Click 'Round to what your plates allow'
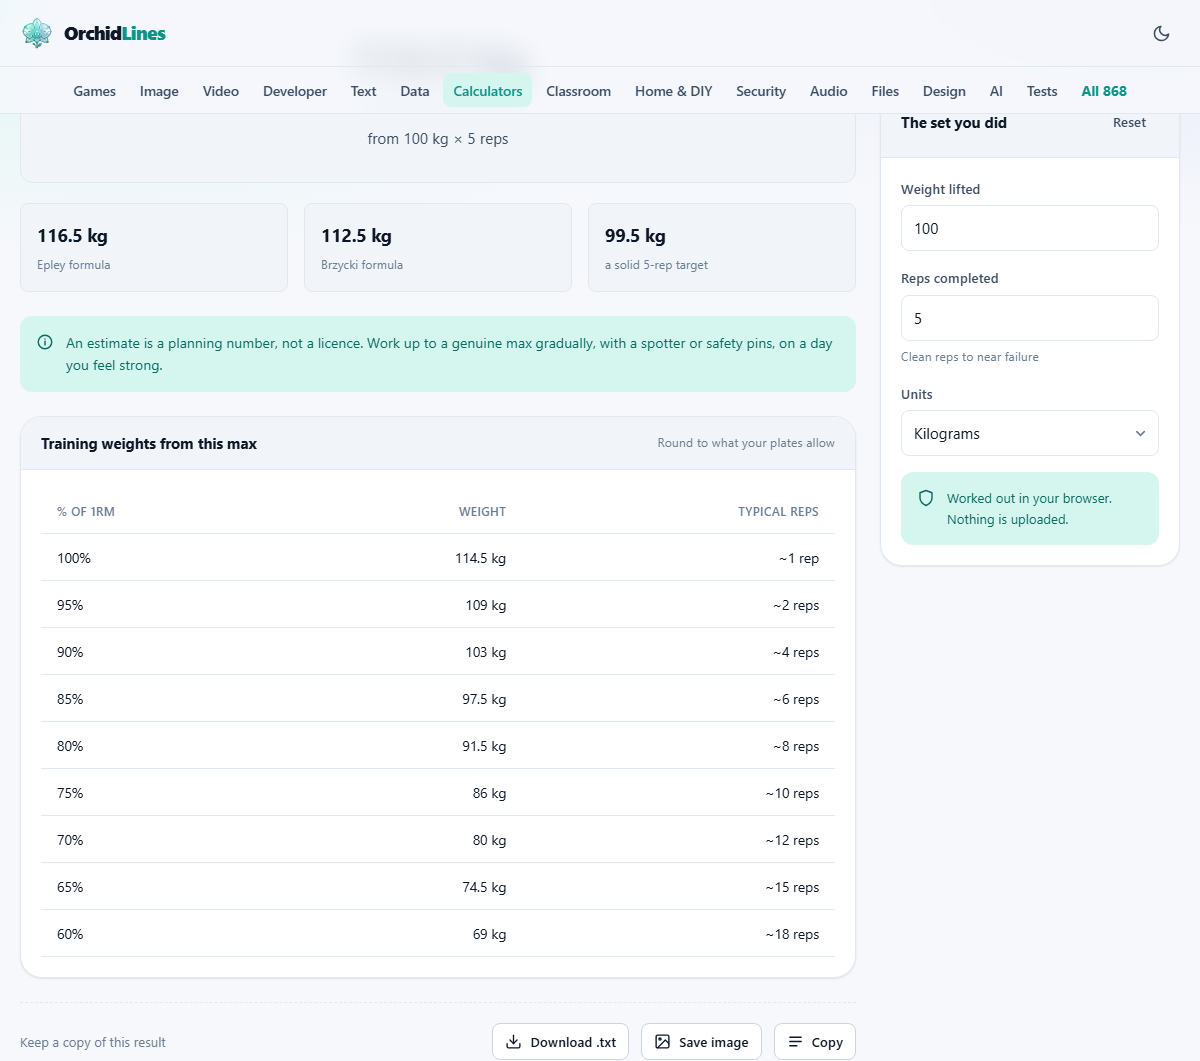 [x=746, y=442]
